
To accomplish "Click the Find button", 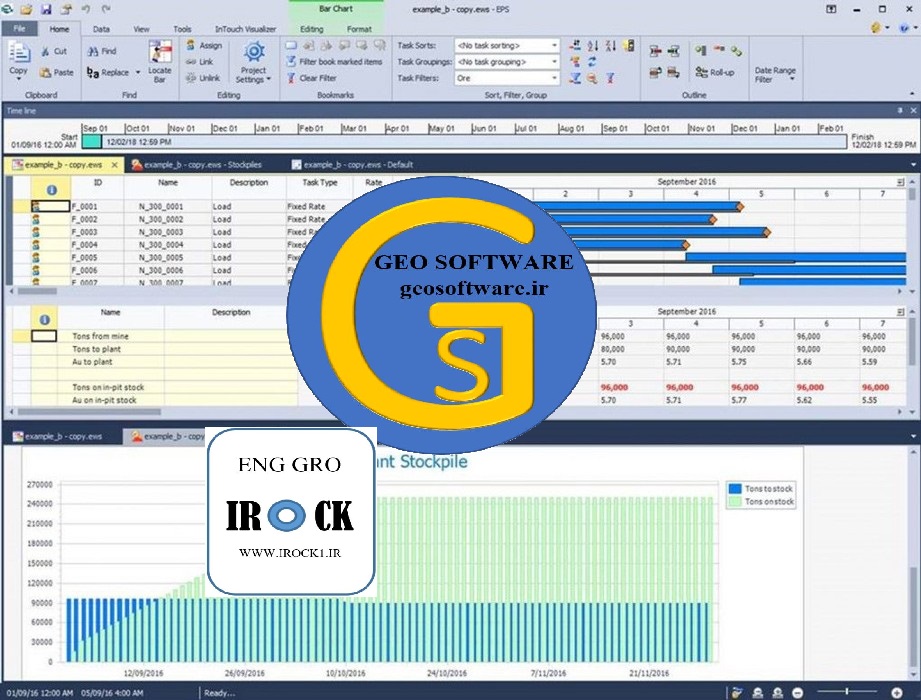I will [x=102, y=51].
